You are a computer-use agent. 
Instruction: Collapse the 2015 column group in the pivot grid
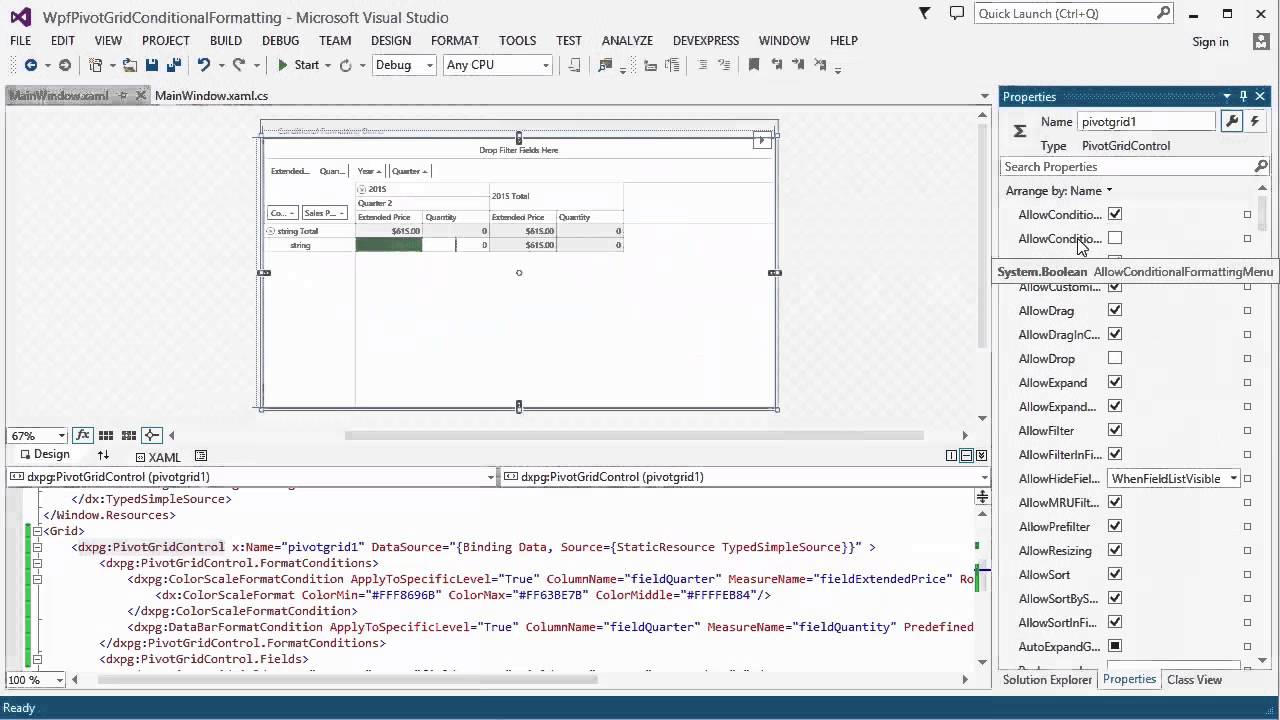point(362,189)
